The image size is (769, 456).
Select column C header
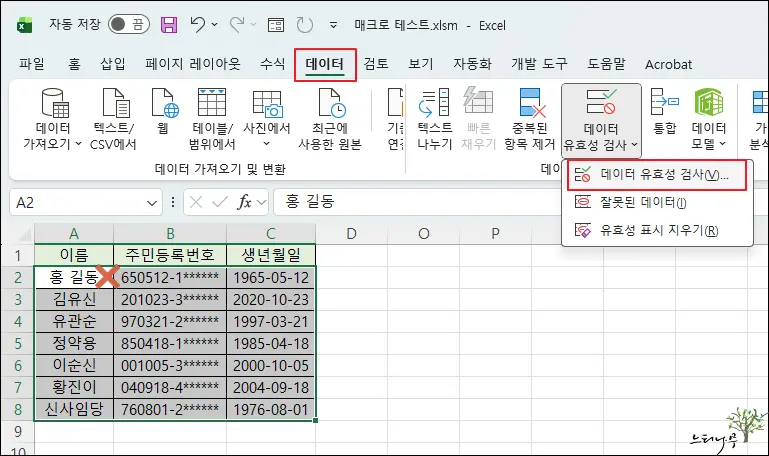[x=271, y=234]
